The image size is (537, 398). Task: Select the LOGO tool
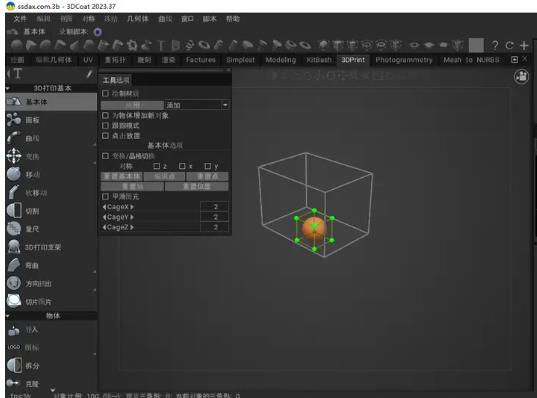tap(51, 348)
